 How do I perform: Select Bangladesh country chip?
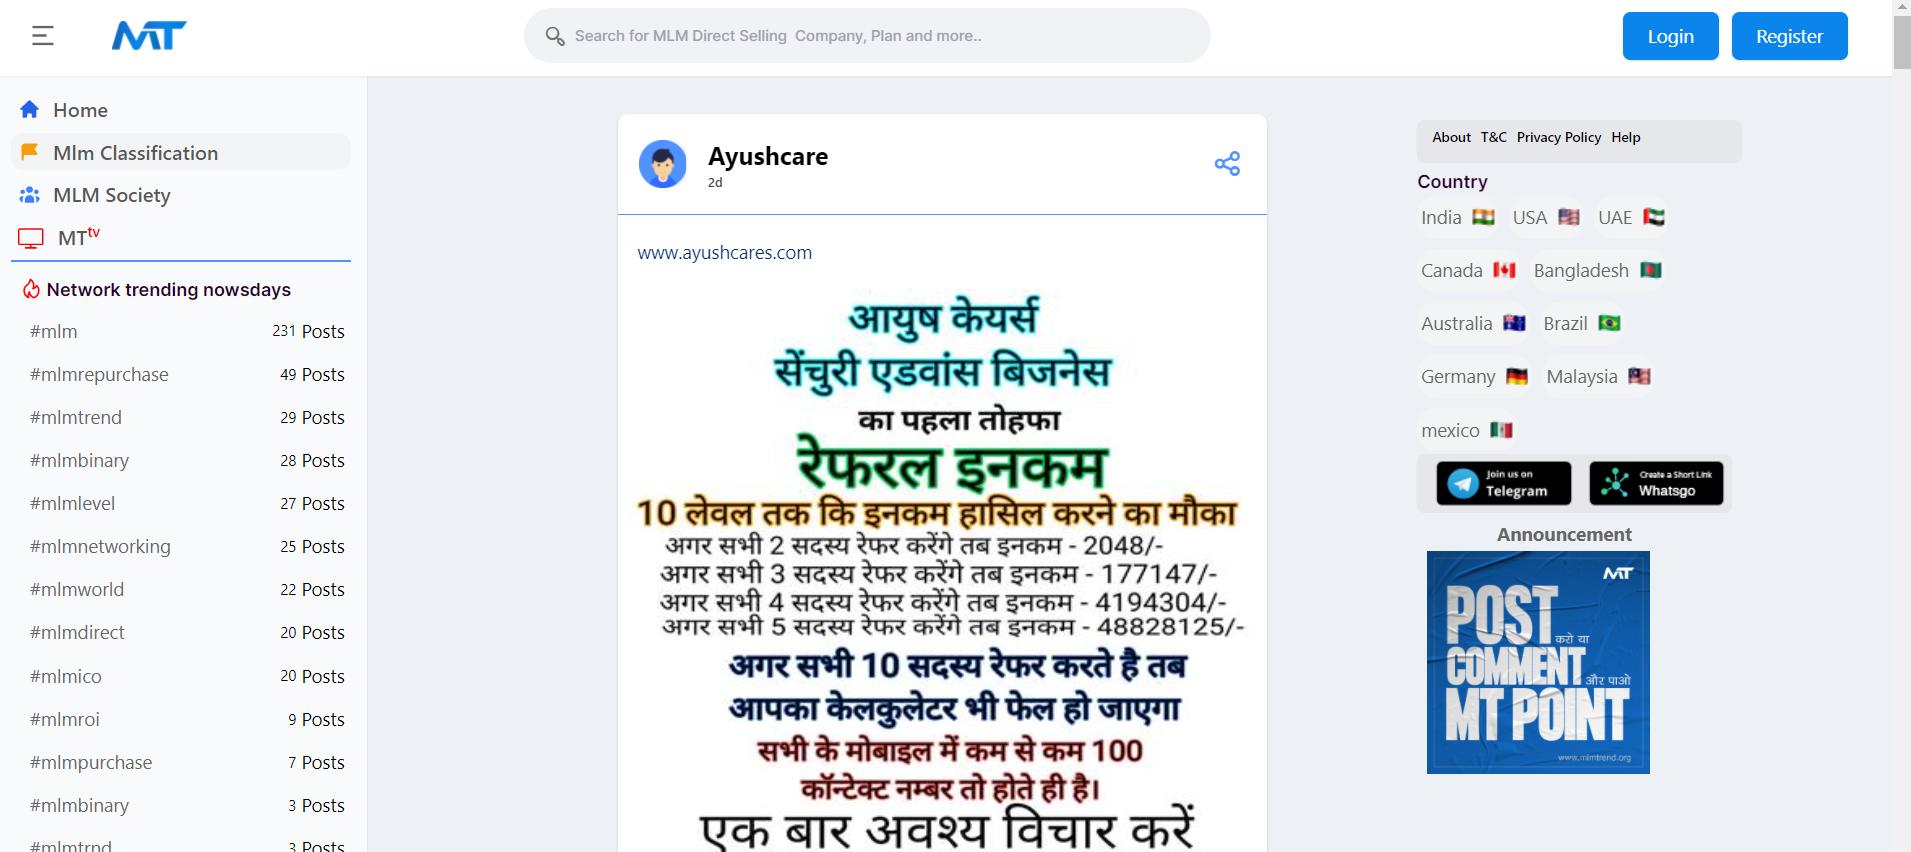pos(1597,270)
